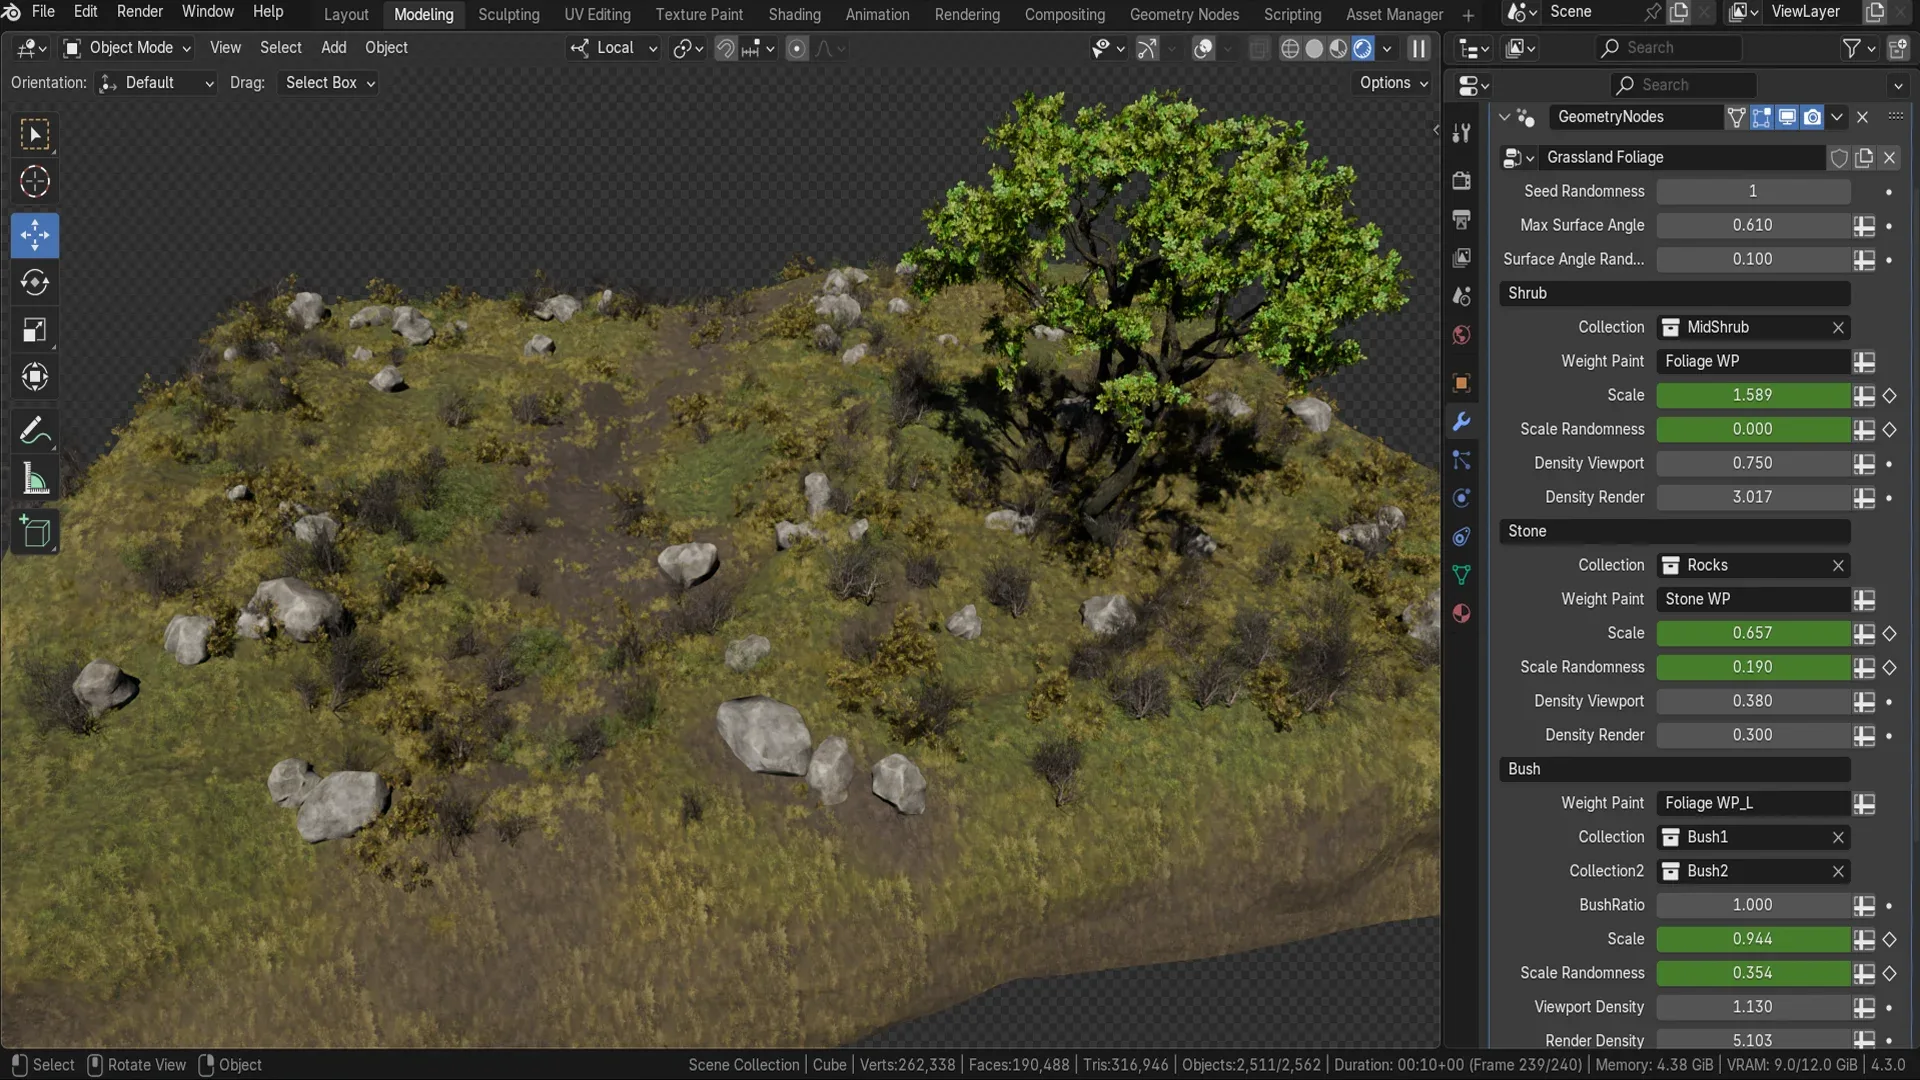This screenshot has width=1920, height=1080.
Task: Enable Material Preview shading mode
Action: (x=1339, y=48)
